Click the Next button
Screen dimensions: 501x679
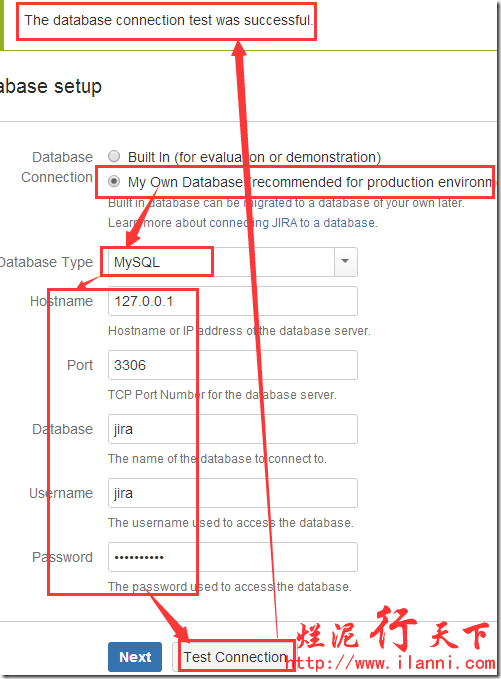click(135, 657)
